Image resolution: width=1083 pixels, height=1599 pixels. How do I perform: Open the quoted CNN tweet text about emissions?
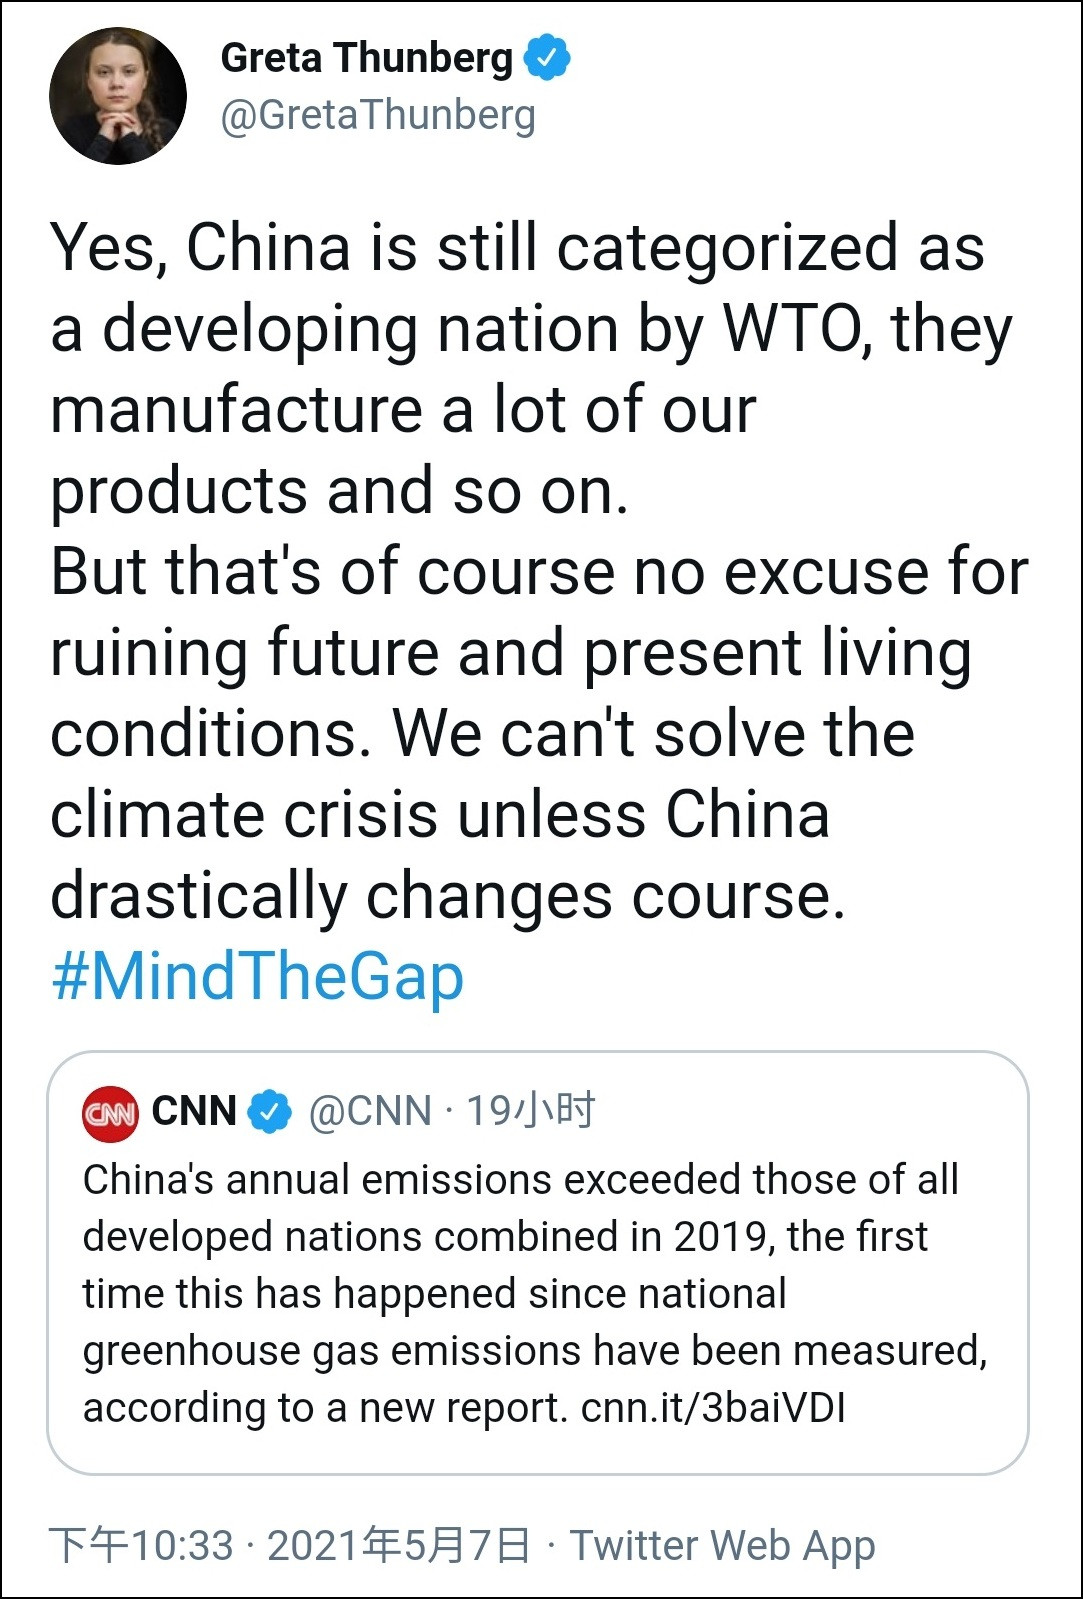tap(520, 1294)
